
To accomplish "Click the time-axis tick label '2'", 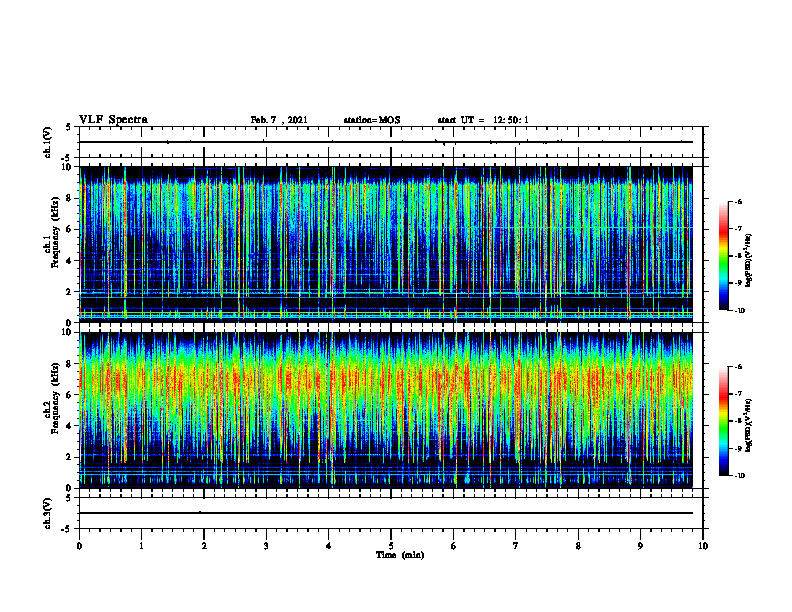I will tap(204, 546).
